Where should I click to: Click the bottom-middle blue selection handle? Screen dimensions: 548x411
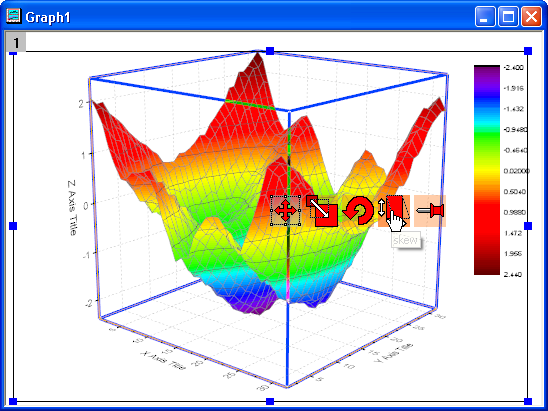coord(270,401)
